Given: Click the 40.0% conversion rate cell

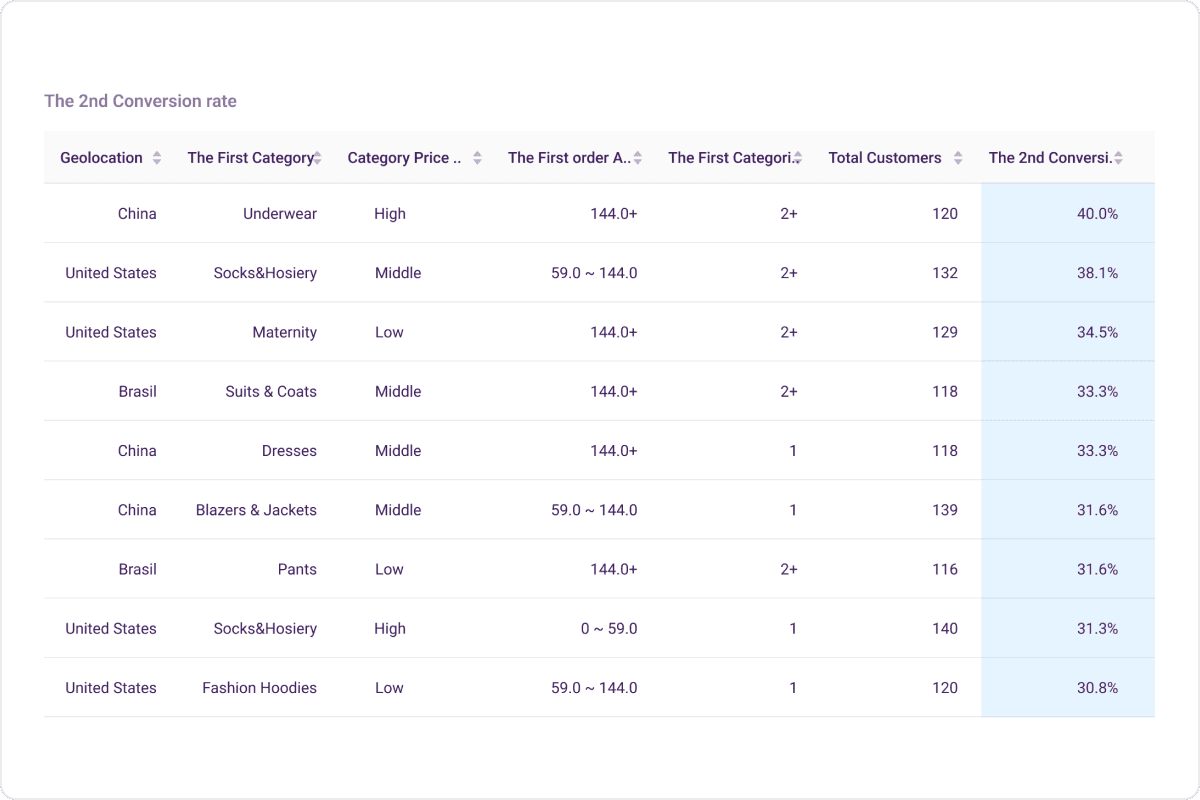Looking at the screenshot, I should [x=1097, y=214].
